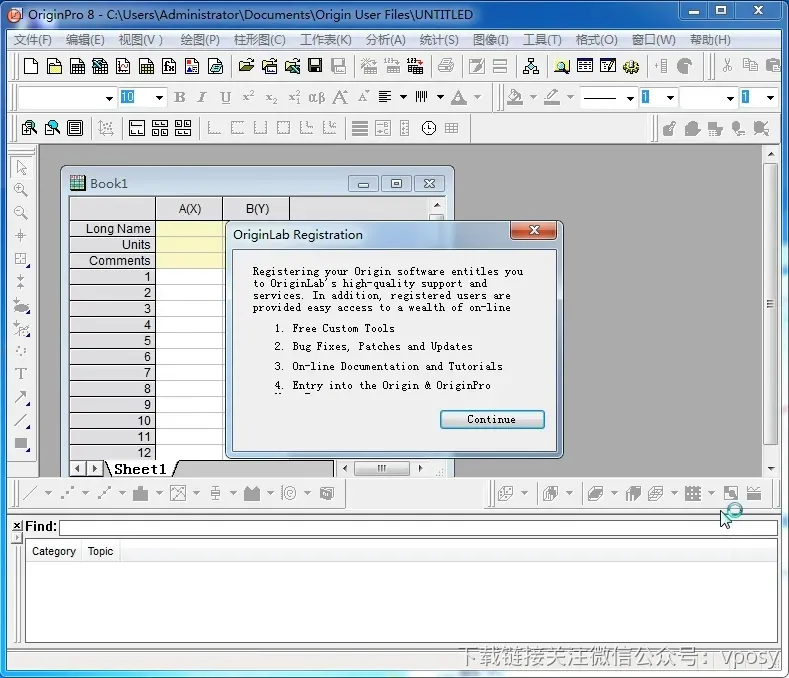Click the Open file folder icon
789x678 pixels.
tap(246, 66)
